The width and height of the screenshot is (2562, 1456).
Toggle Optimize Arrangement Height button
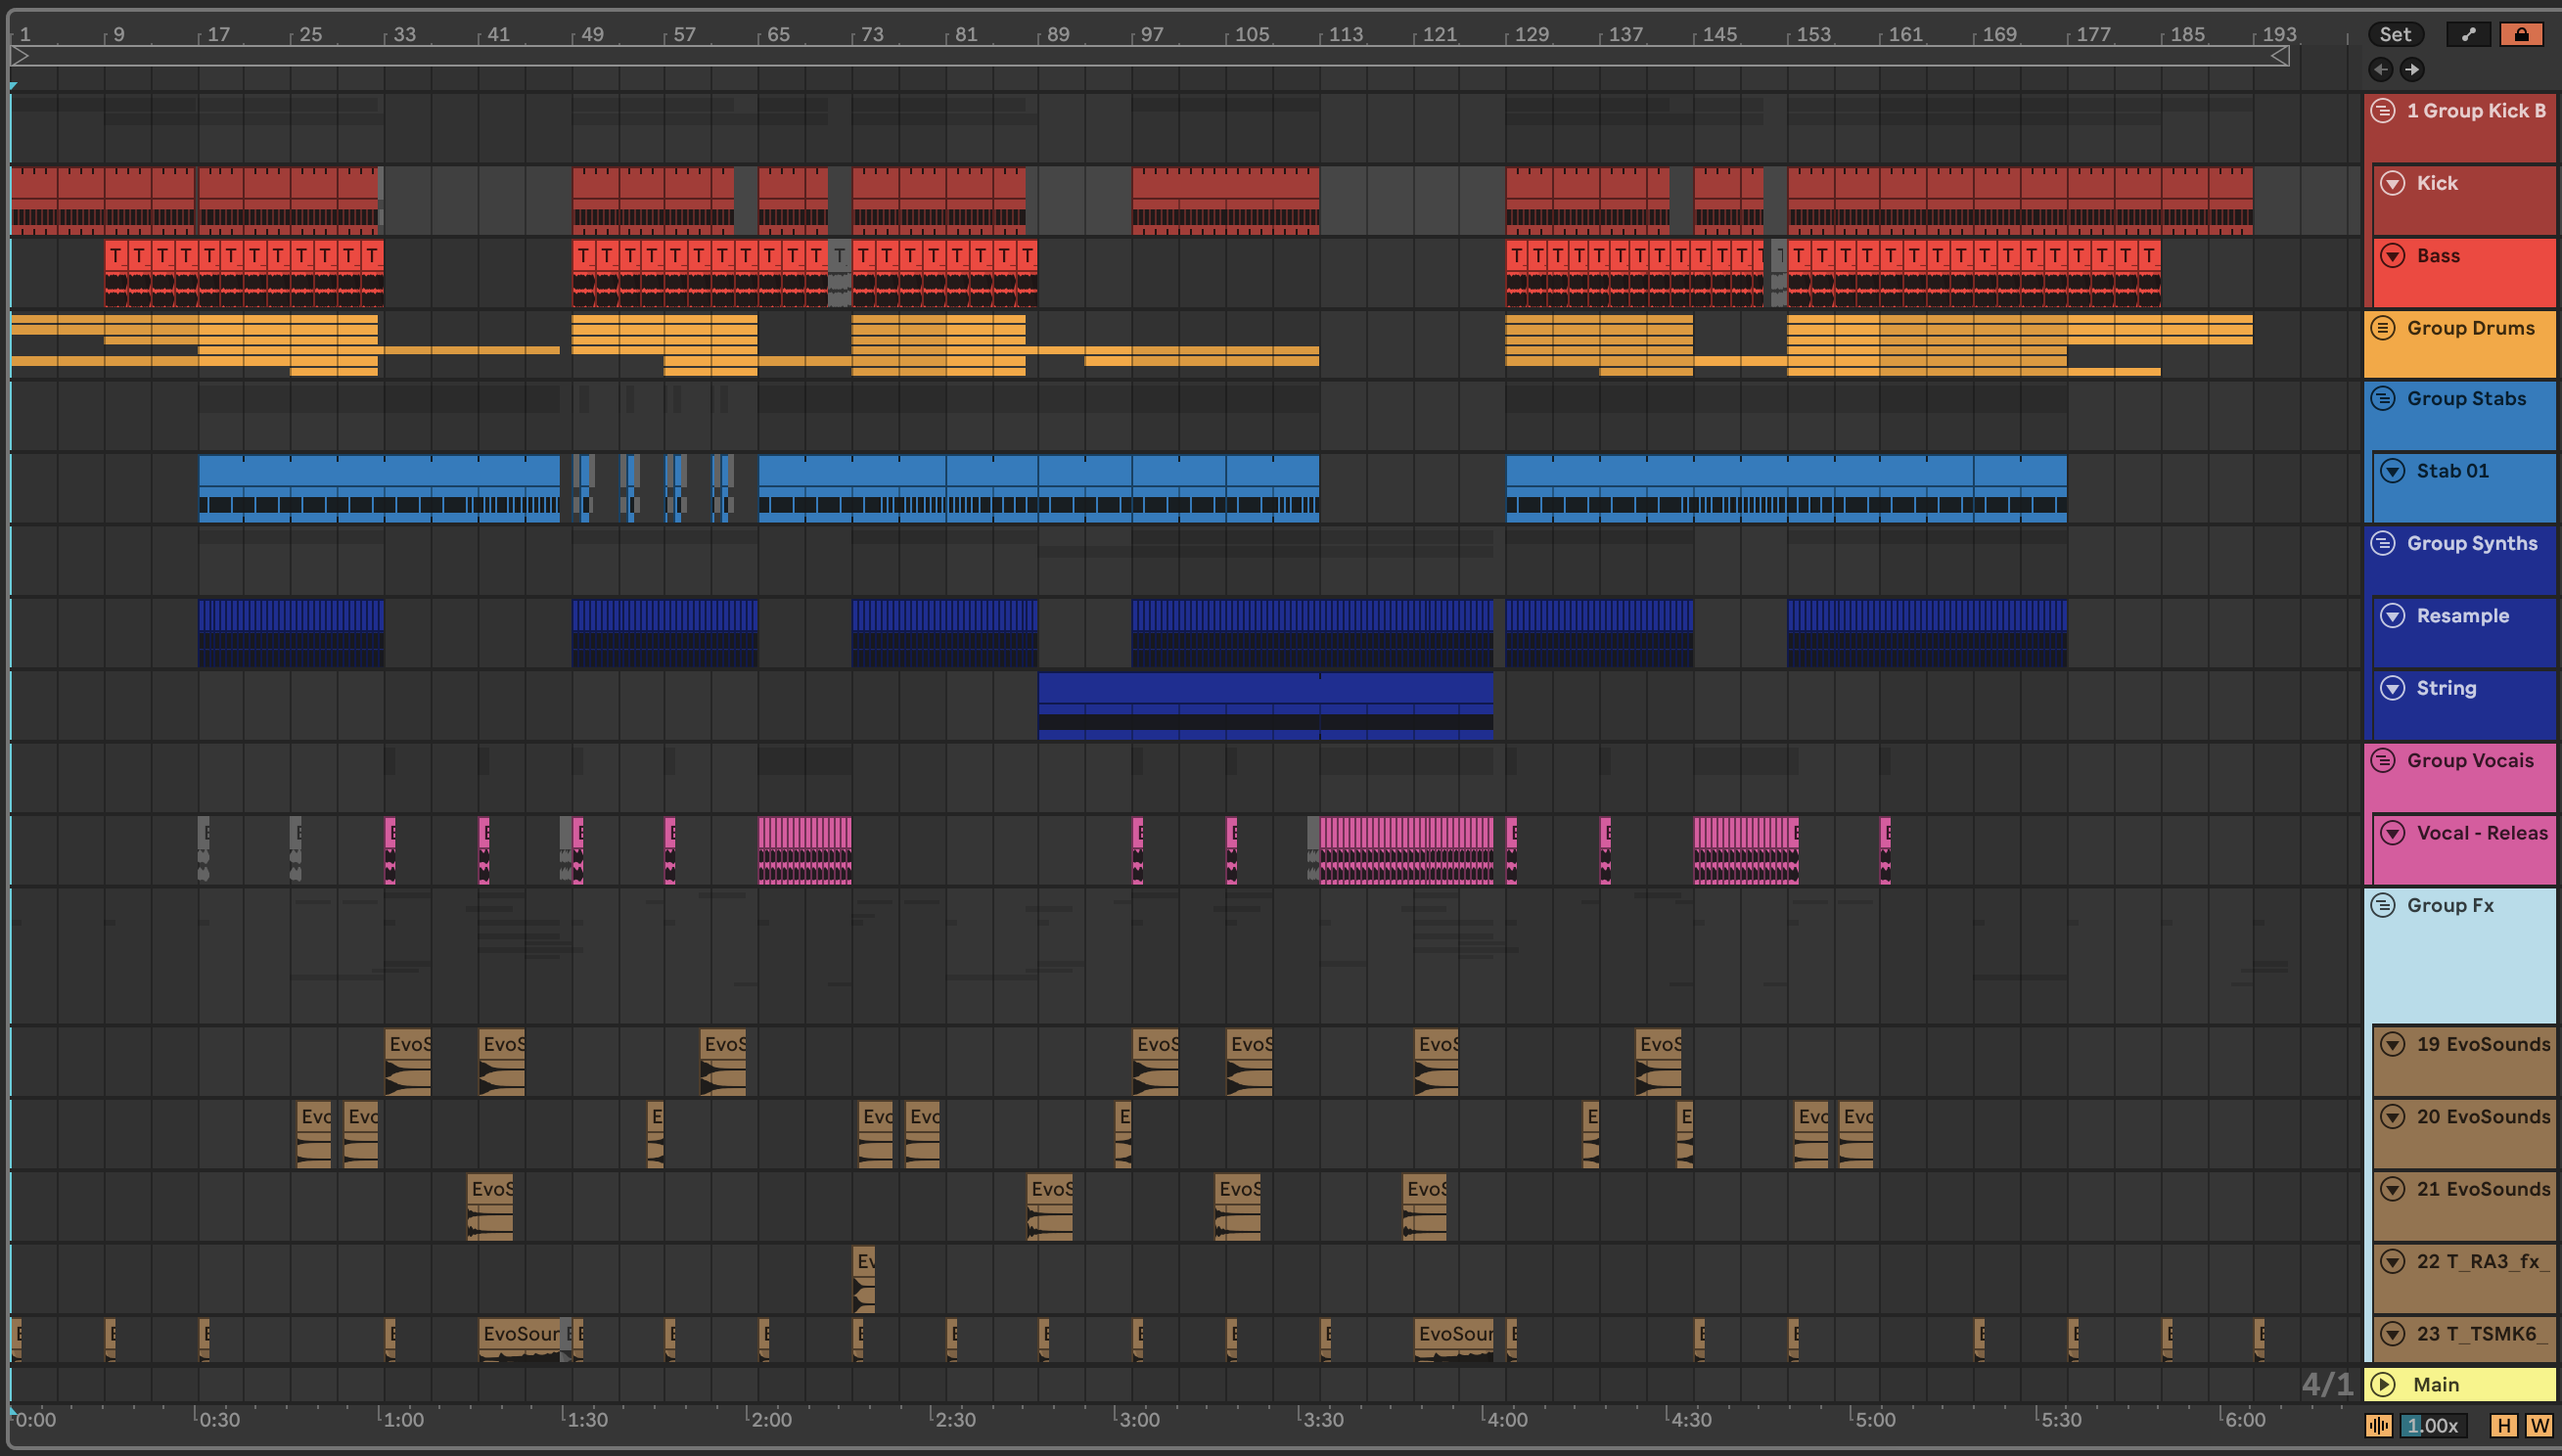2504,1425
